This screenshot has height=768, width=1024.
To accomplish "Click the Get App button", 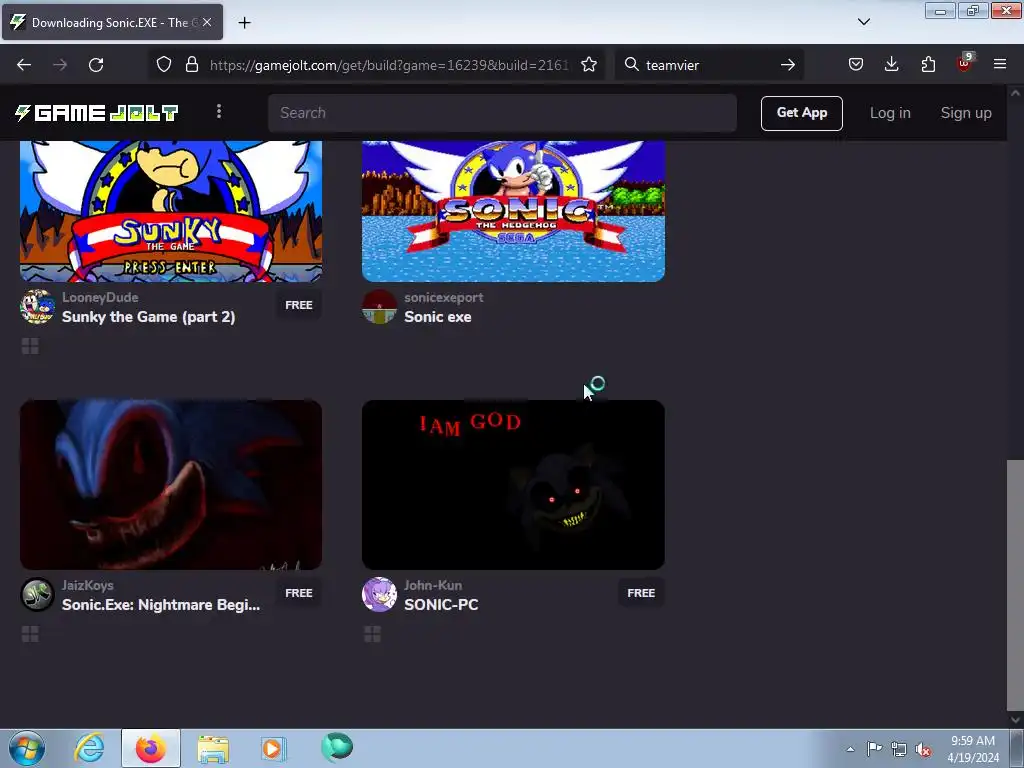I will (x=801, y=113).
